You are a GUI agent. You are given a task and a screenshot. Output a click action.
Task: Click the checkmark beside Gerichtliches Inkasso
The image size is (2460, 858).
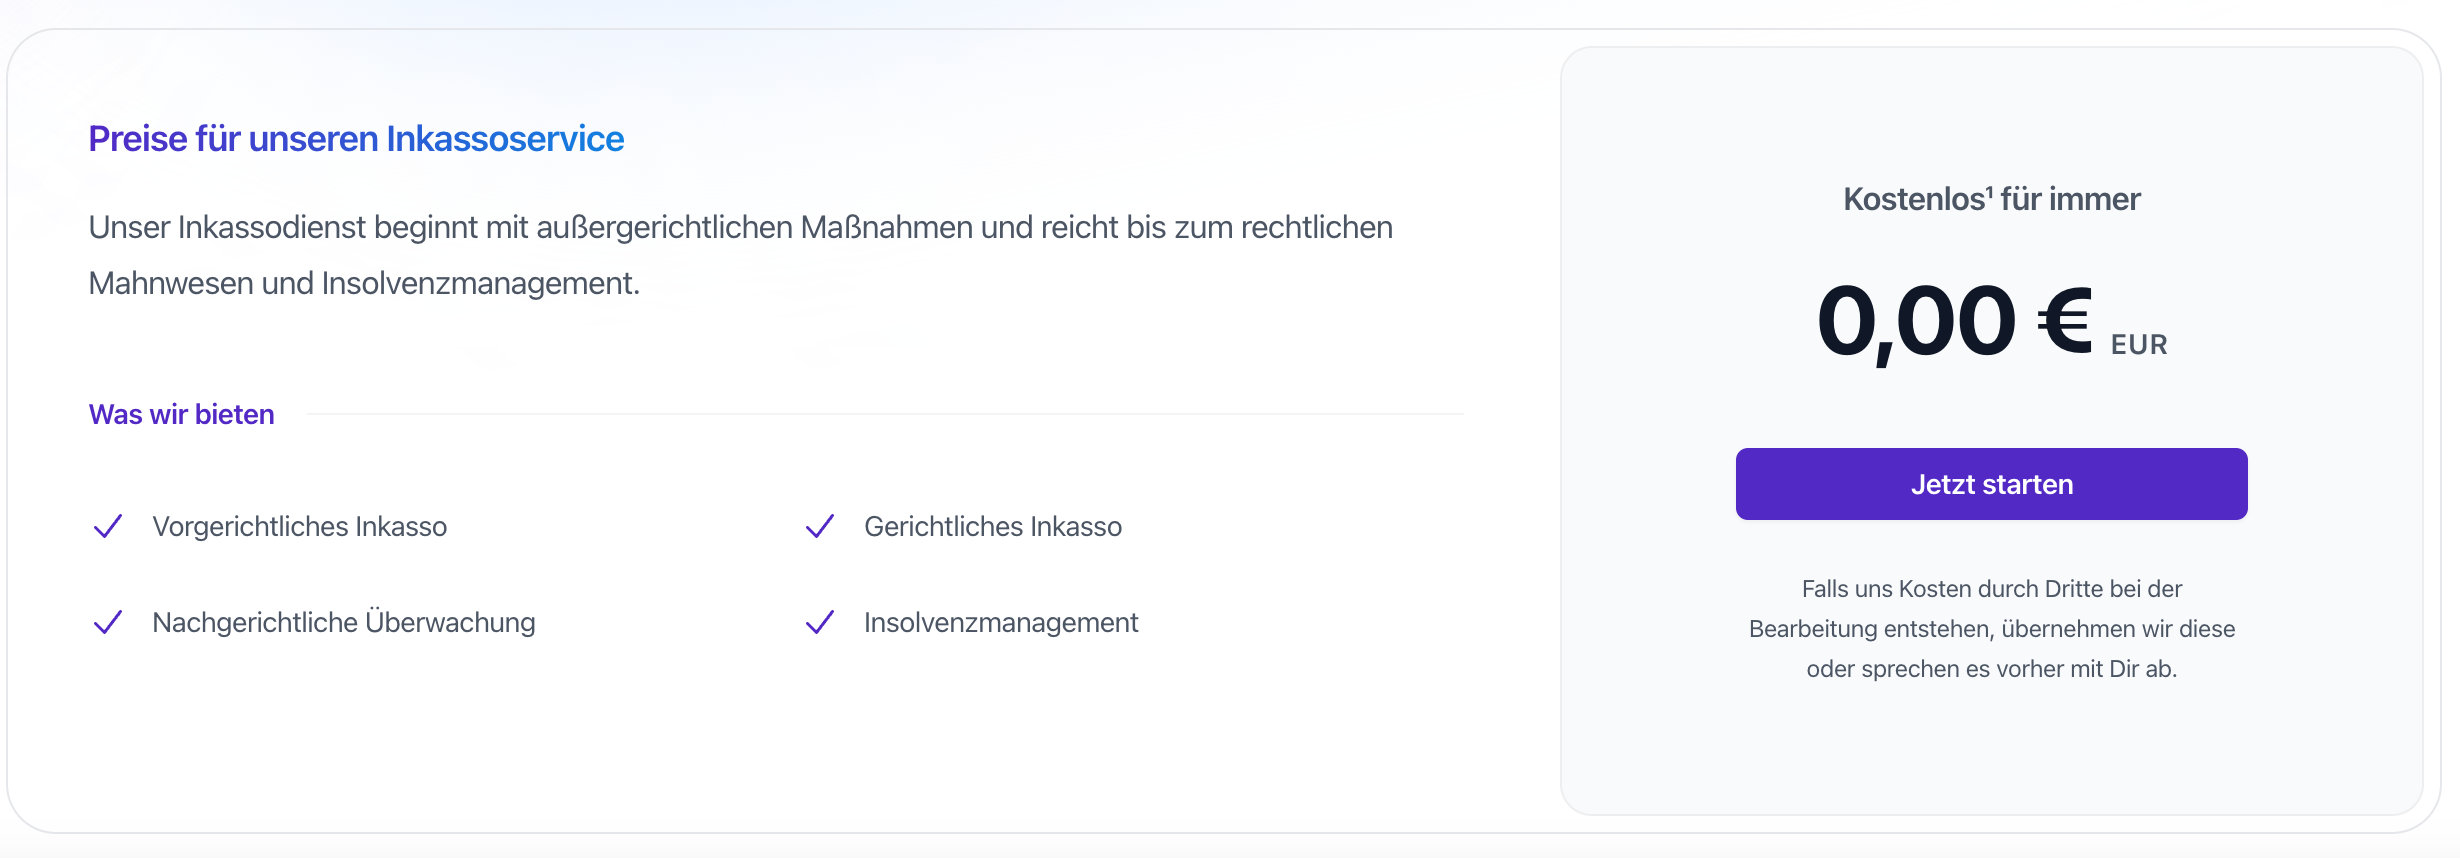click(820, 526)
